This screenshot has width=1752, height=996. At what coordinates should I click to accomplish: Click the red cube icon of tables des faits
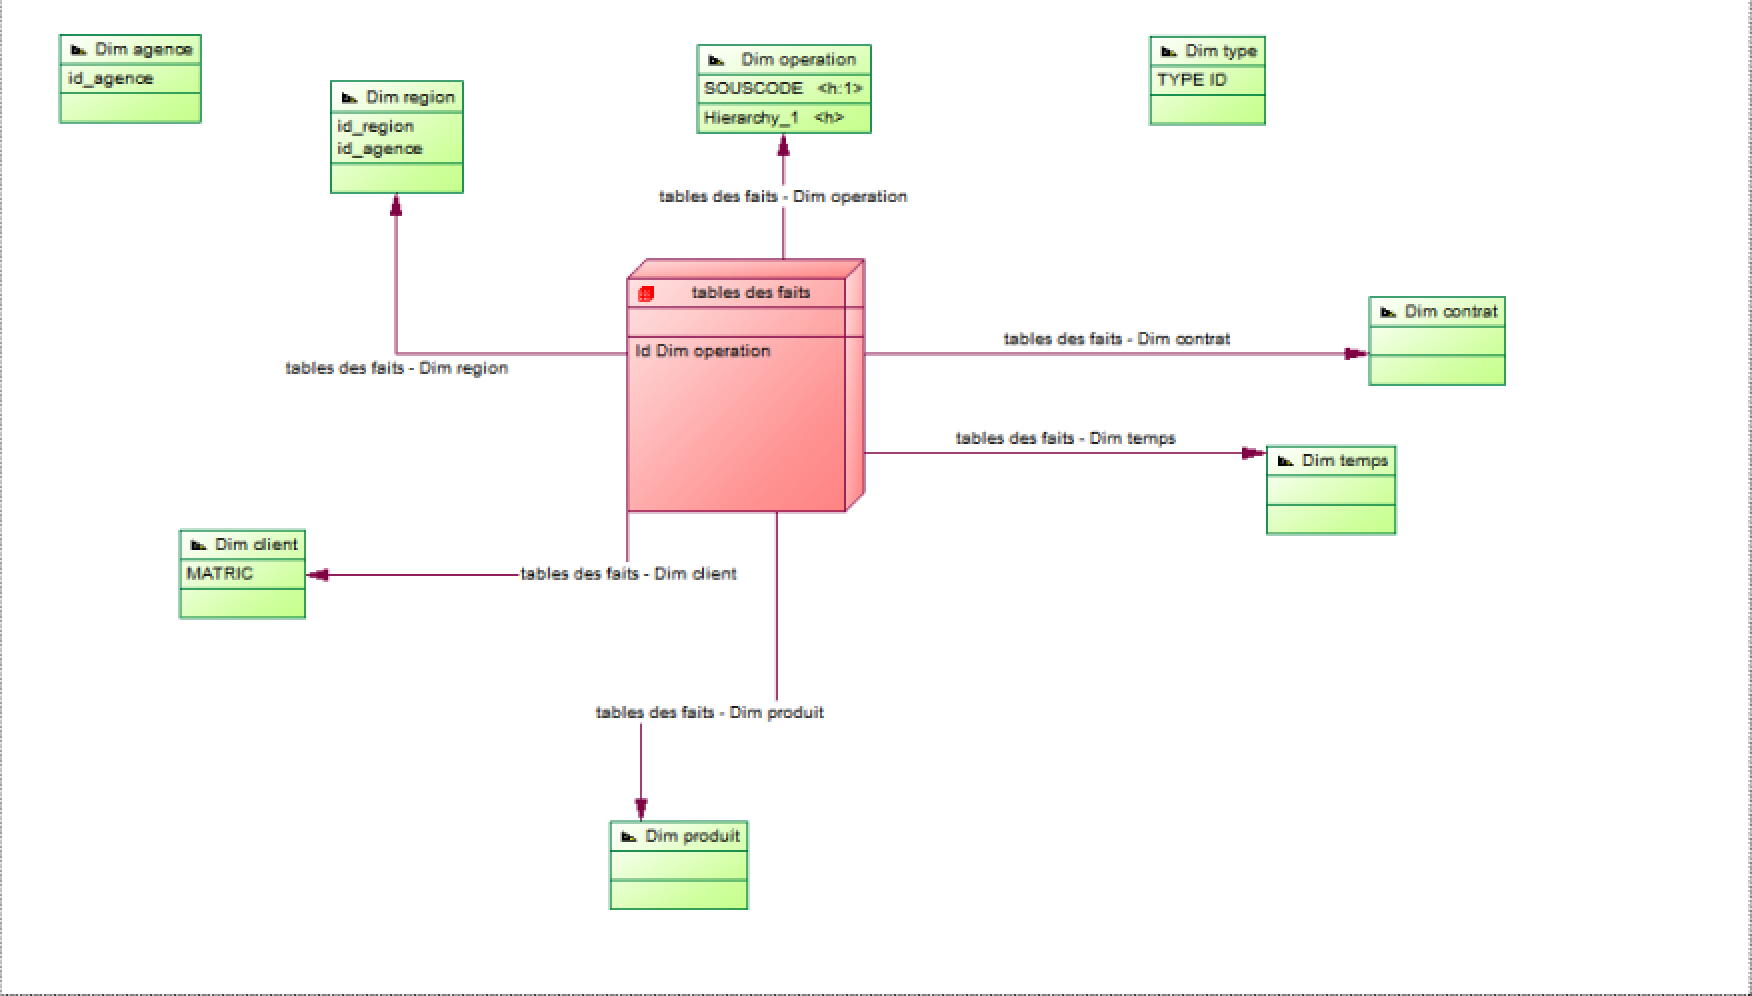click(646, 294)
